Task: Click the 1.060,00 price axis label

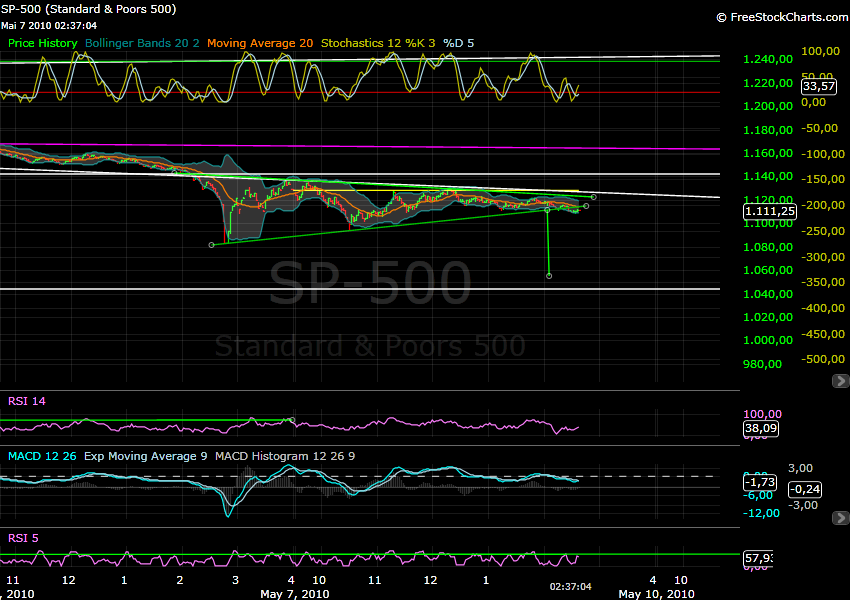Action: 768,270
